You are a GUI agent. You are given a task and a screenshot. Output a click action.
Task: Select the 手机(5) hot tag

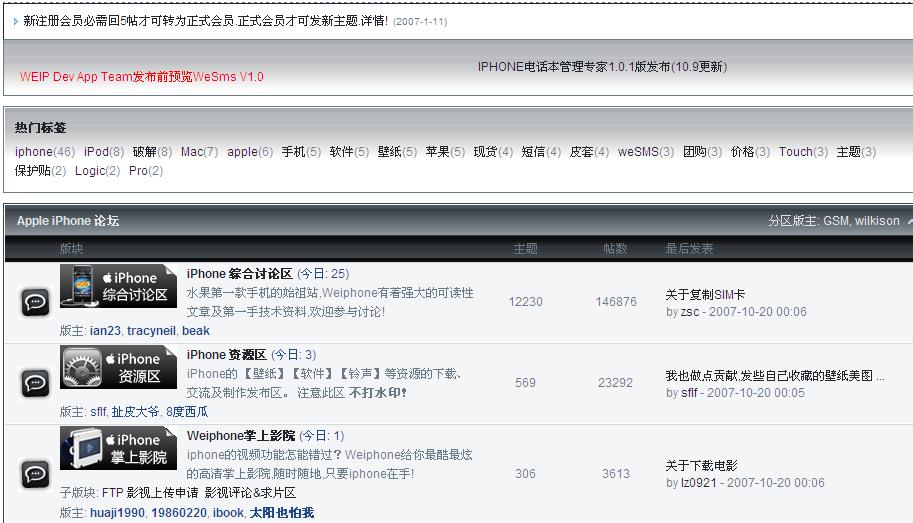point(301,151)
